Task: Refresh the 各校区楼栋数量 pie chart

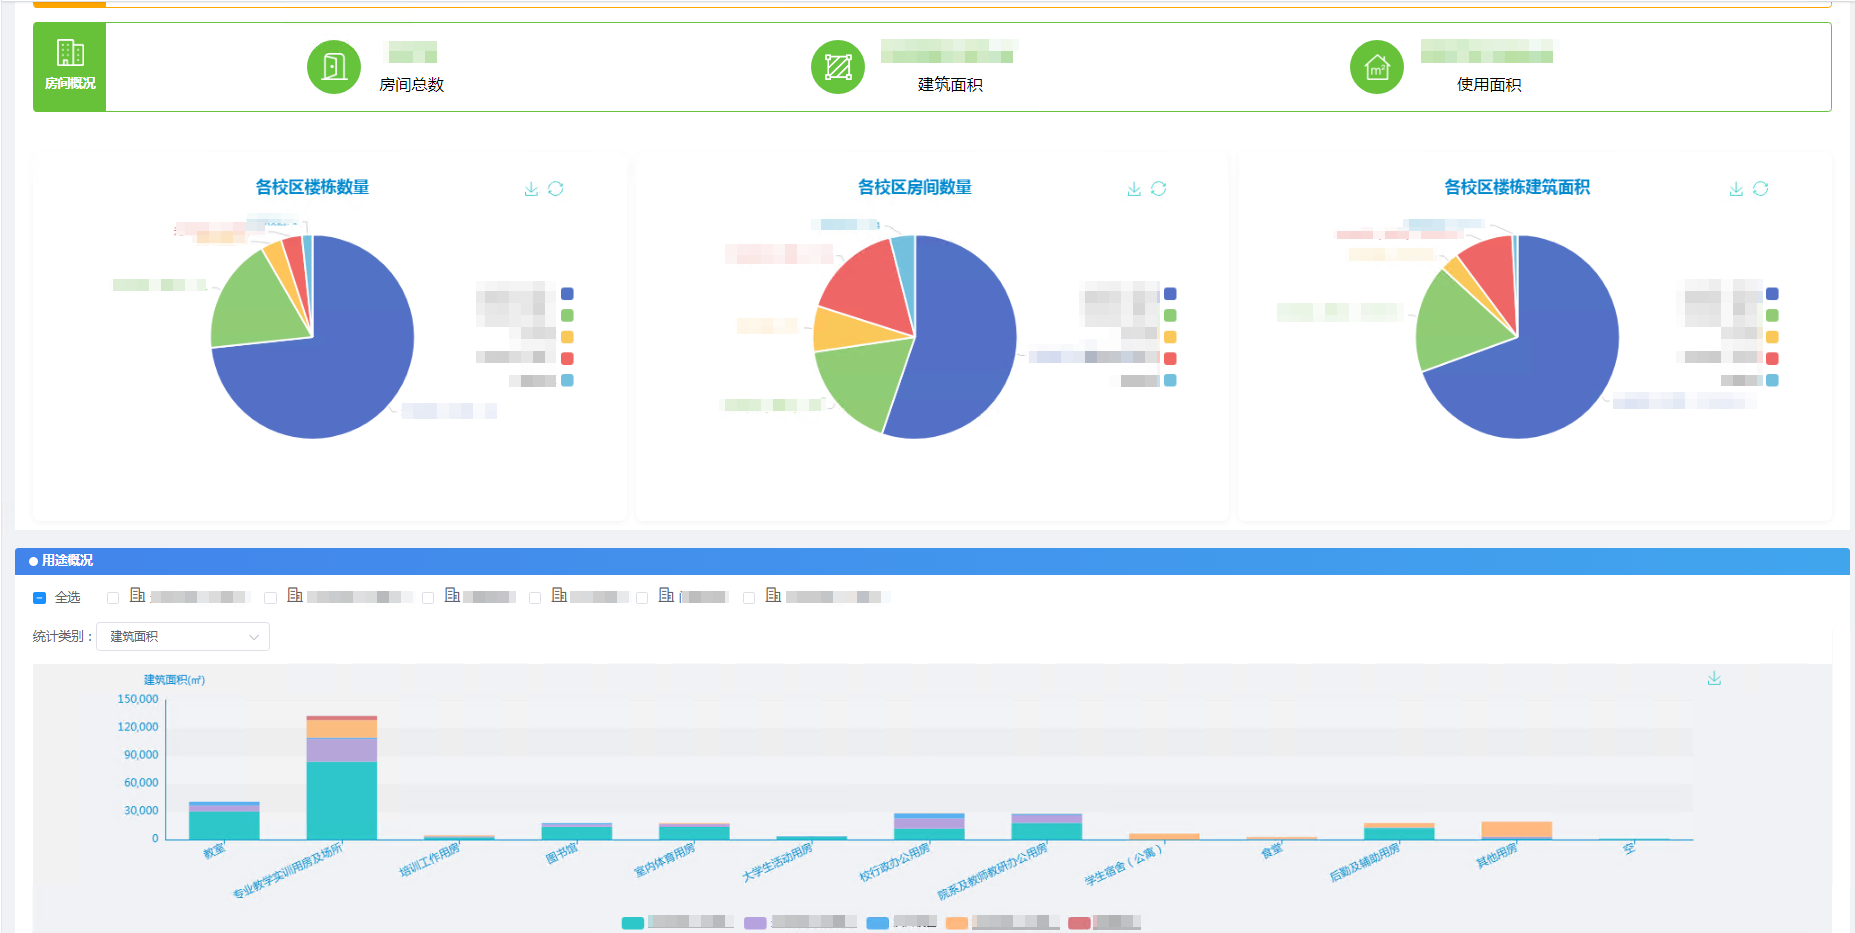Action: tap(556, 189)
